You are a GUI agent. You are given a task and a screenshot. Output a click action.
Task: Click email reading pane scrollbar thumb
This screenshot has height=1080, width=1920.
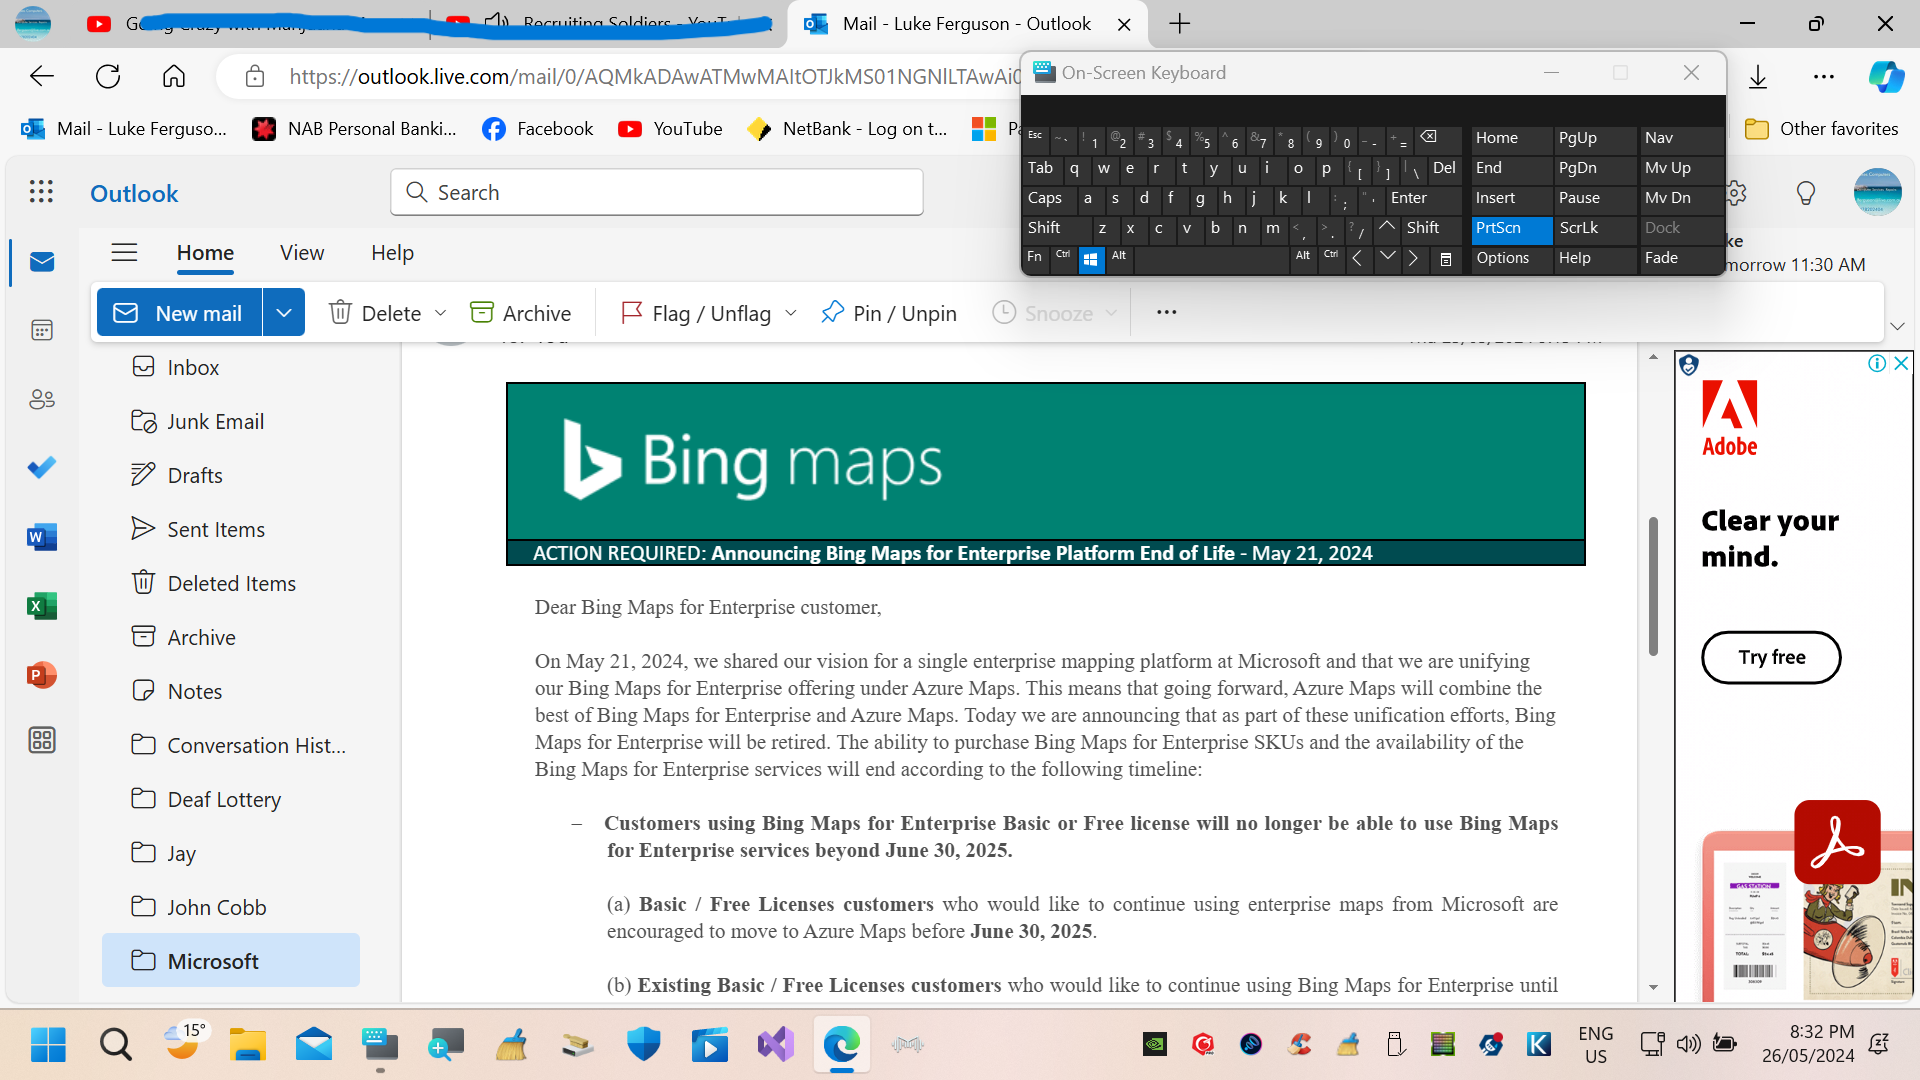pyautogui.click(x=1653, y=586)
